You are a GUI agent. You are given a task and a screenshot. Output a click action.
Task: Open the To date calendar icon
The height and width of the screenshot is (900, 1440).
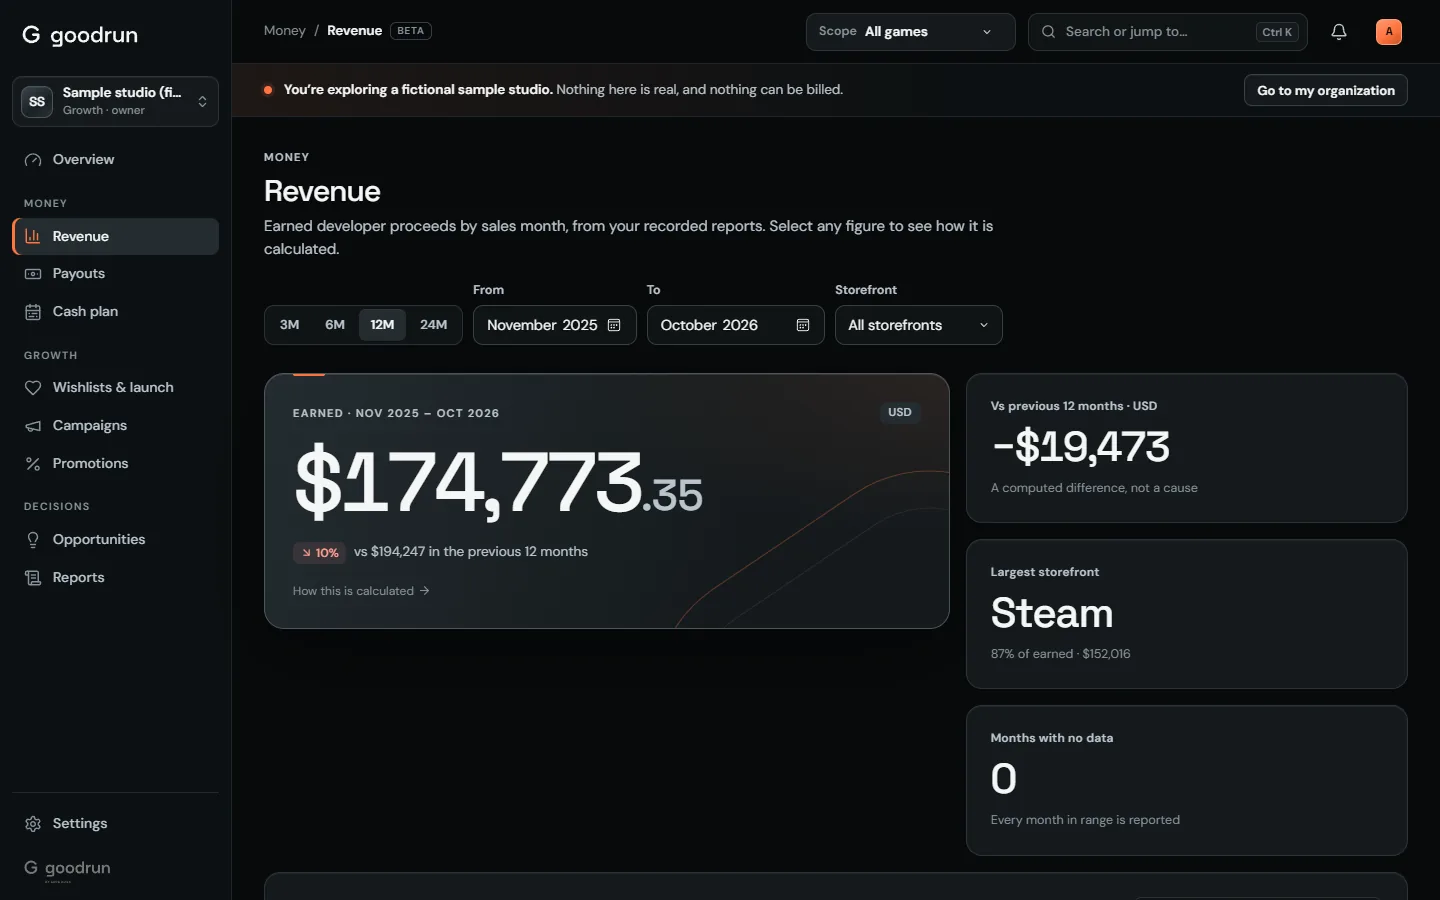pos(802,325)
